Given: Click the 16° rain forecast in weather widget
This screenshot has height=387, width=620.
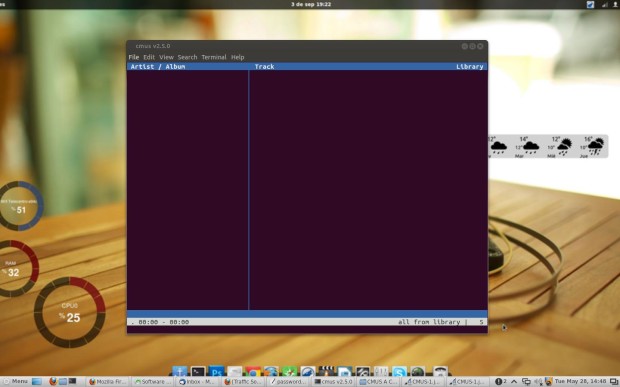Looking at the screenshot, I should pyautogui.click(x=593, y=147).
